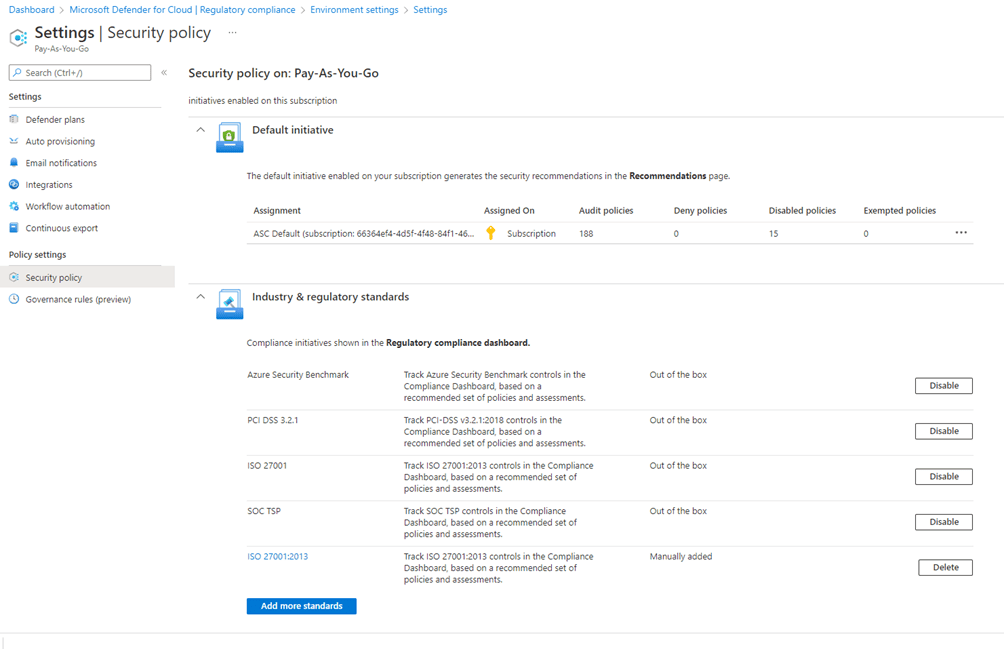Screen dimensions: 1004x649
Task: Go to Dashboard in breadcrumb
Action: click(31, 10)
